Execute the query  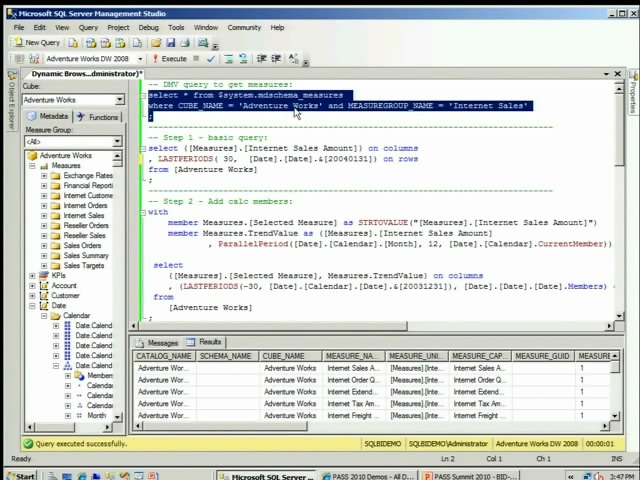(x=170, y=59)
